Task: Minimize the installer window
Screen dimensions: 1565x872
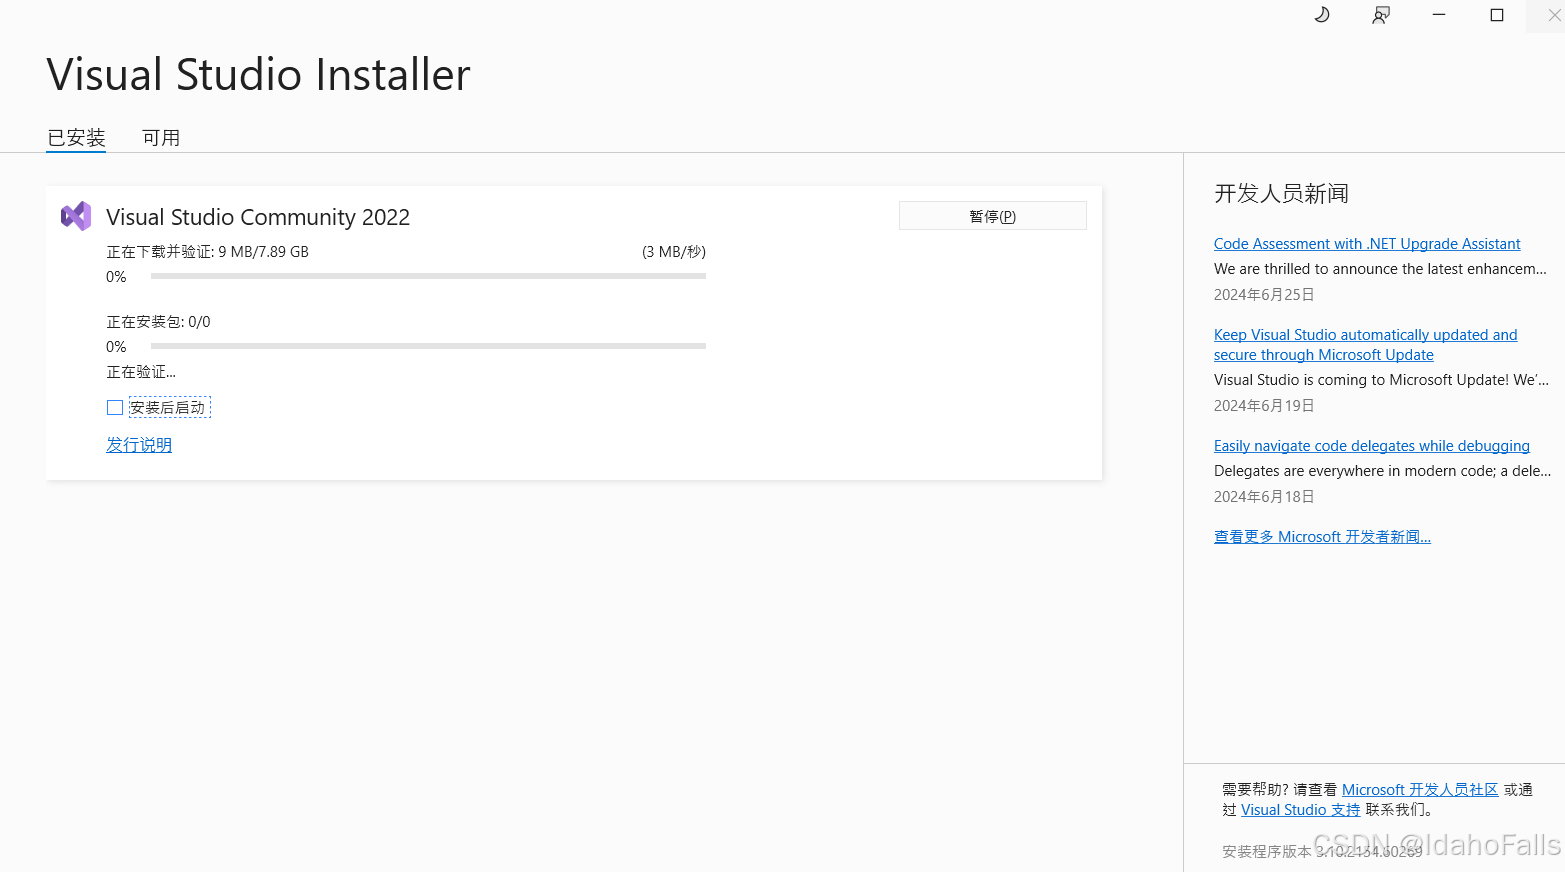Action: (x=1439, y=15)
